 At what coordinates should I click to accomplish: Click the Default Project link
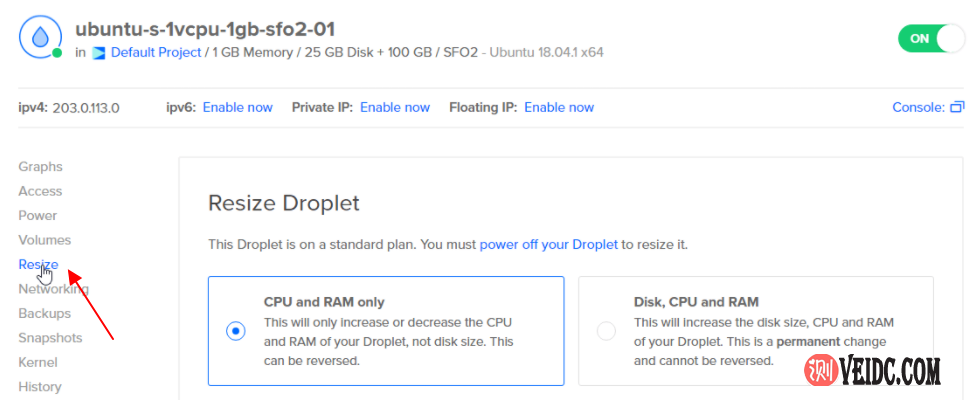tap(155, 52)
